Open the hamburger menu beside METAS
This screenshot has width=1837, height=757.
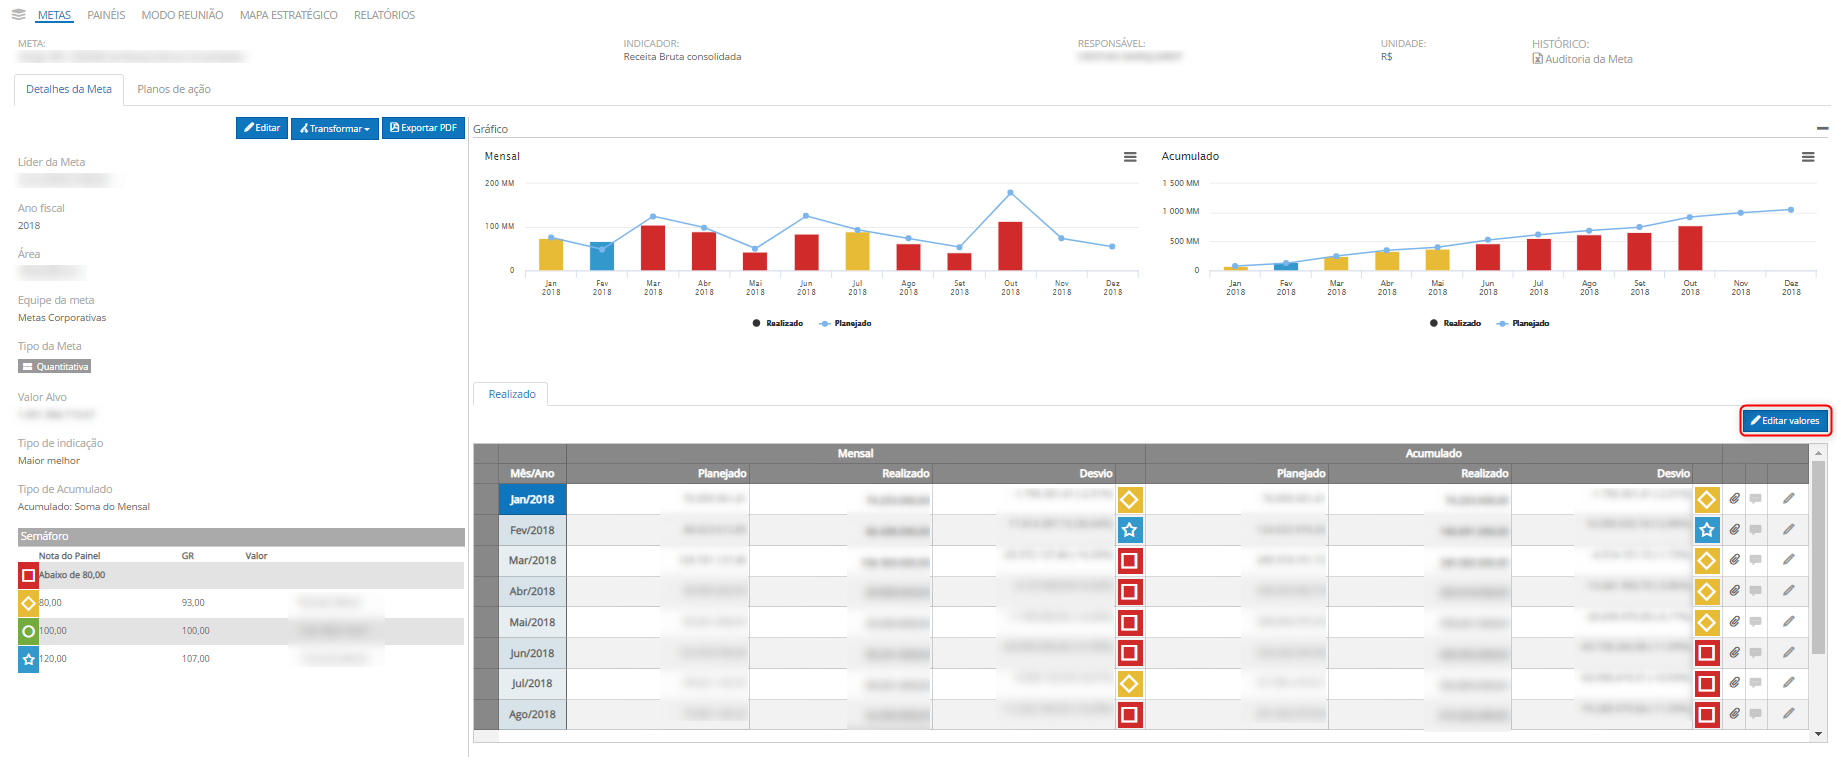pos(18,15)
